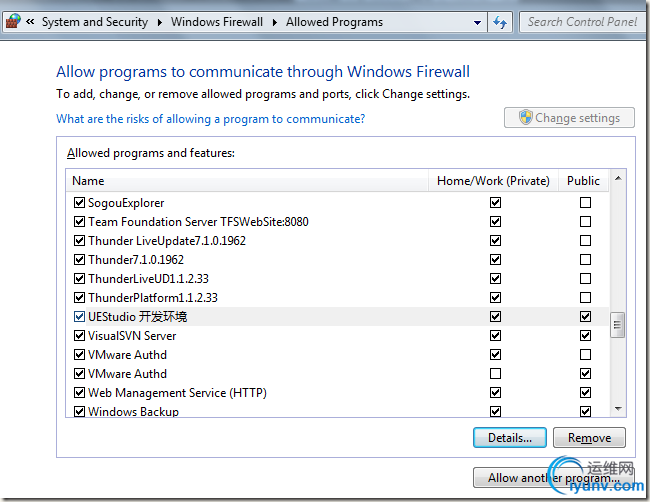Click the Name column header

pyautogui.click(x=247, y=181)
